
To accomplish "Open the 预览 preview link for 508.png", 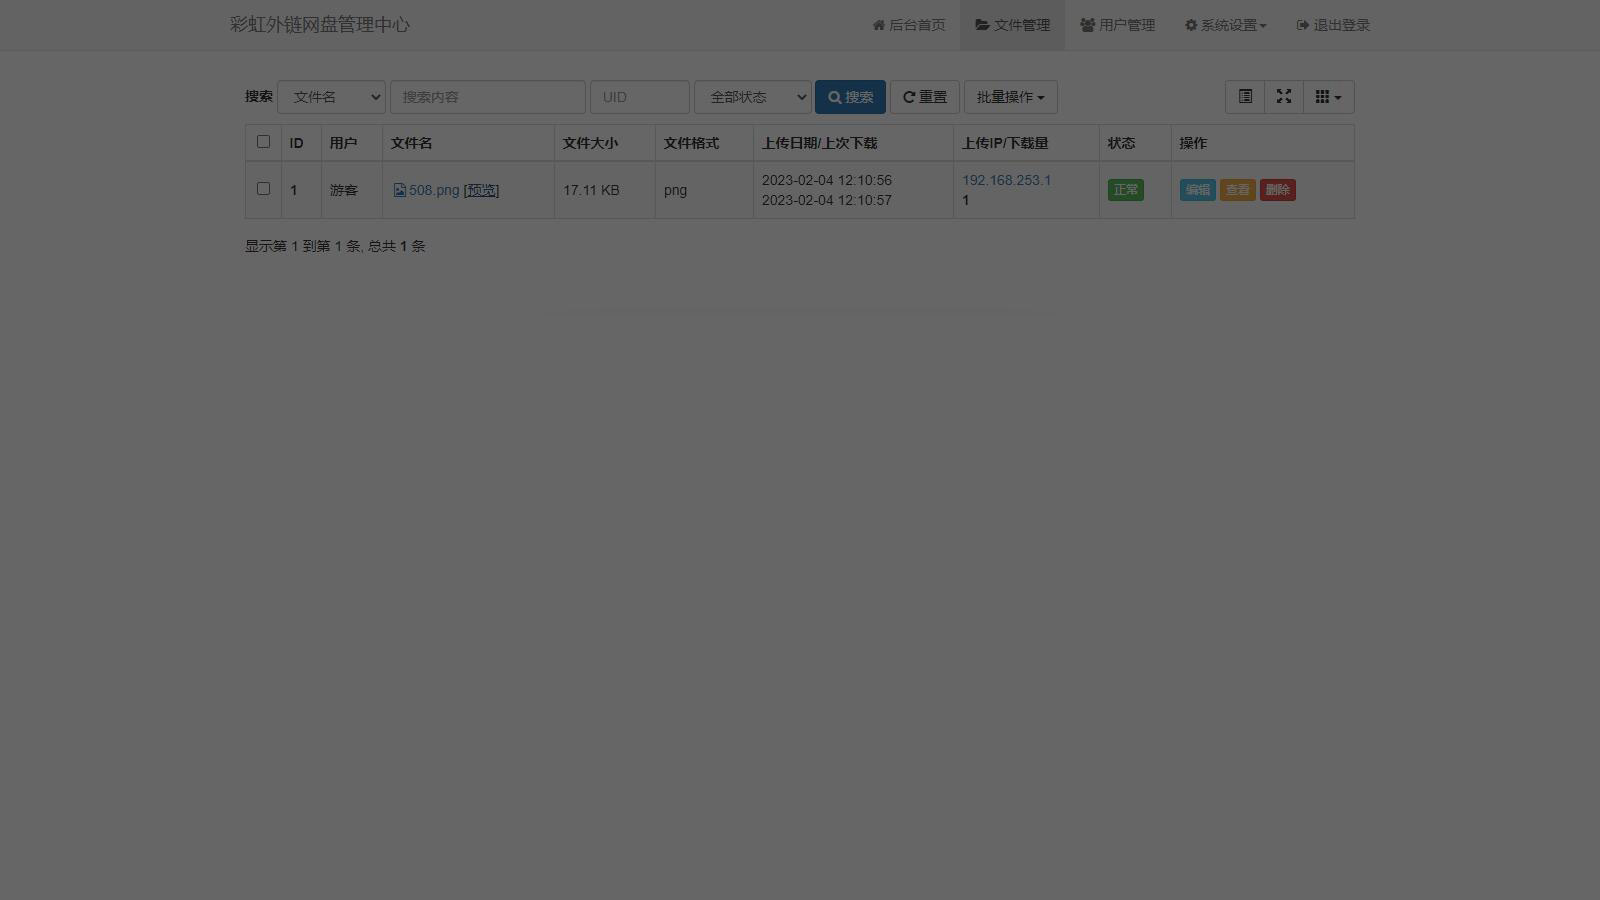I will (481, 190).
